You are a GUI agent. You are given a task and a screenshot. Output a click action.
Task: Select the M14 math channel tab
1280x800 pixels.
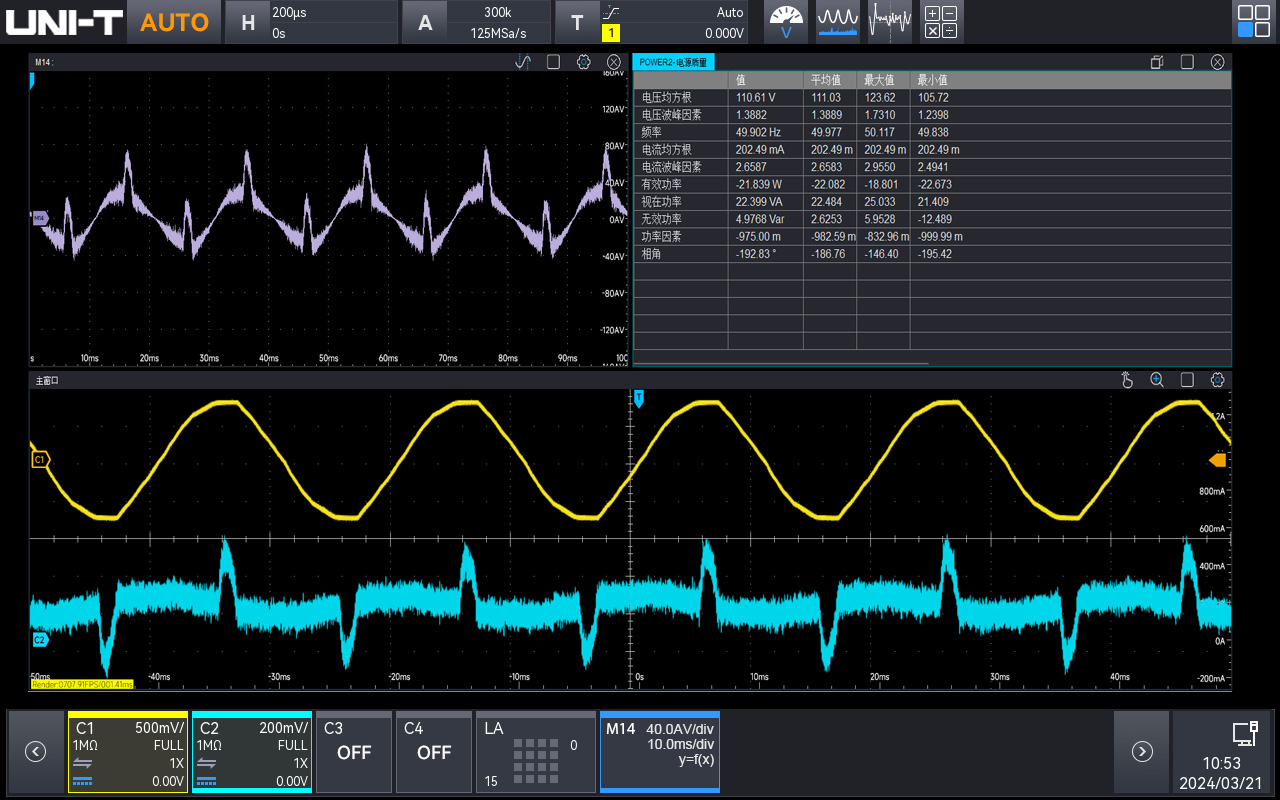pos(659,752)
